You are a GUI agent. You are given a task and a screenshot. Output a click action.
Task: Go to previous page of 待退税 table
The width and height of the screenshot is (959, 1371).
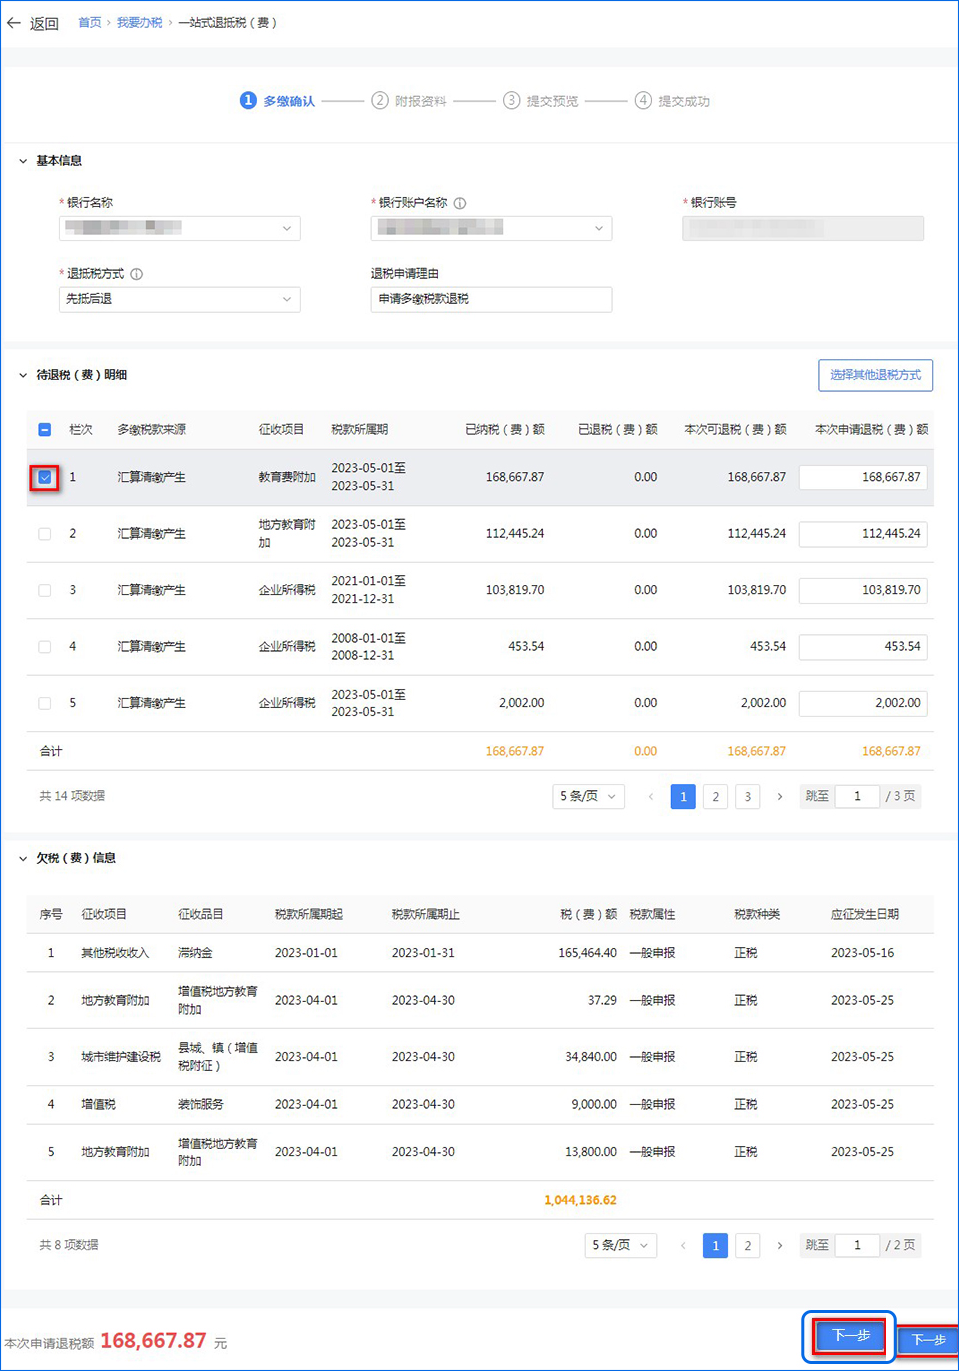pyautogui.click(x=651, y=797)
